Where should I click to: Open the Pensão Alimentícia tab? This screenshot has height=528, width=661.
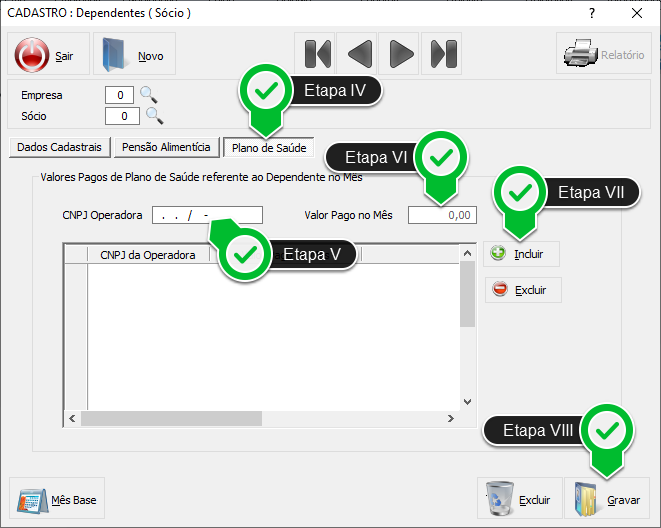166,147
